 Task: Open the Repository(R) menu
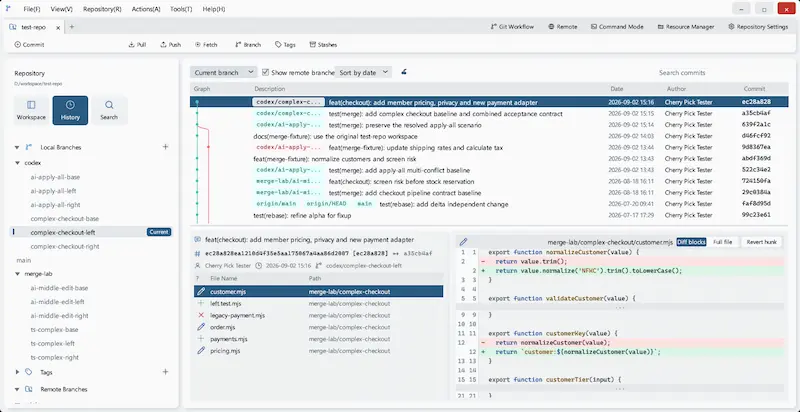pos(102,9)
